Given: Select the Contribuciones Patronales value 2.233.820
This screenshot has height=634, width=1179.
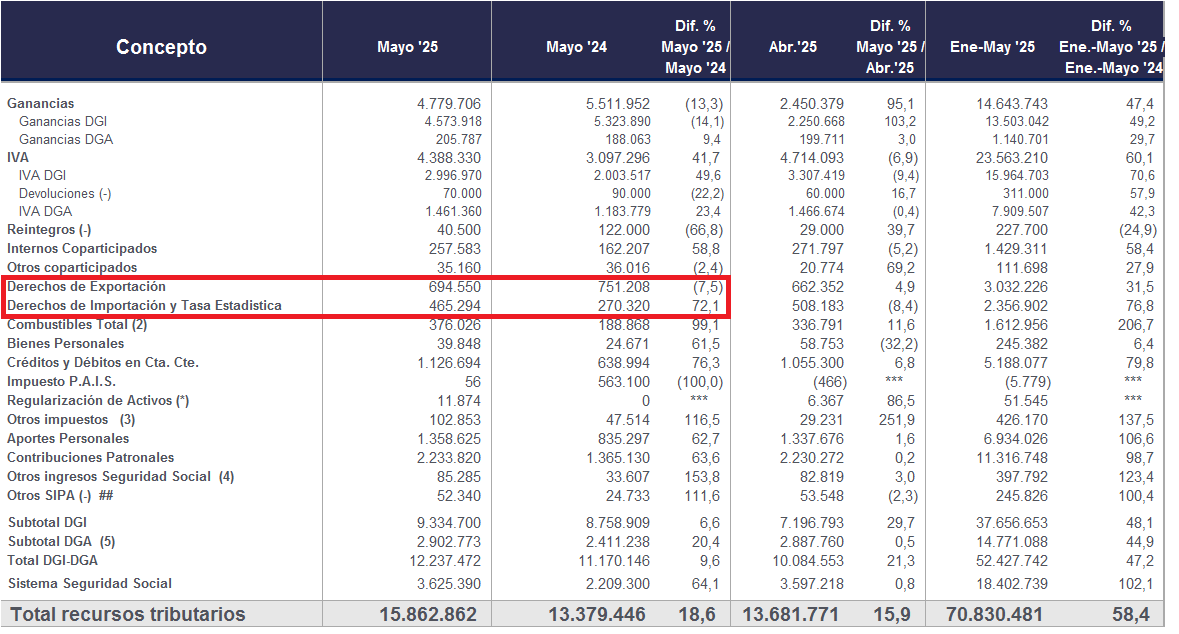Looking at the screenshot, I should point(449,458).
